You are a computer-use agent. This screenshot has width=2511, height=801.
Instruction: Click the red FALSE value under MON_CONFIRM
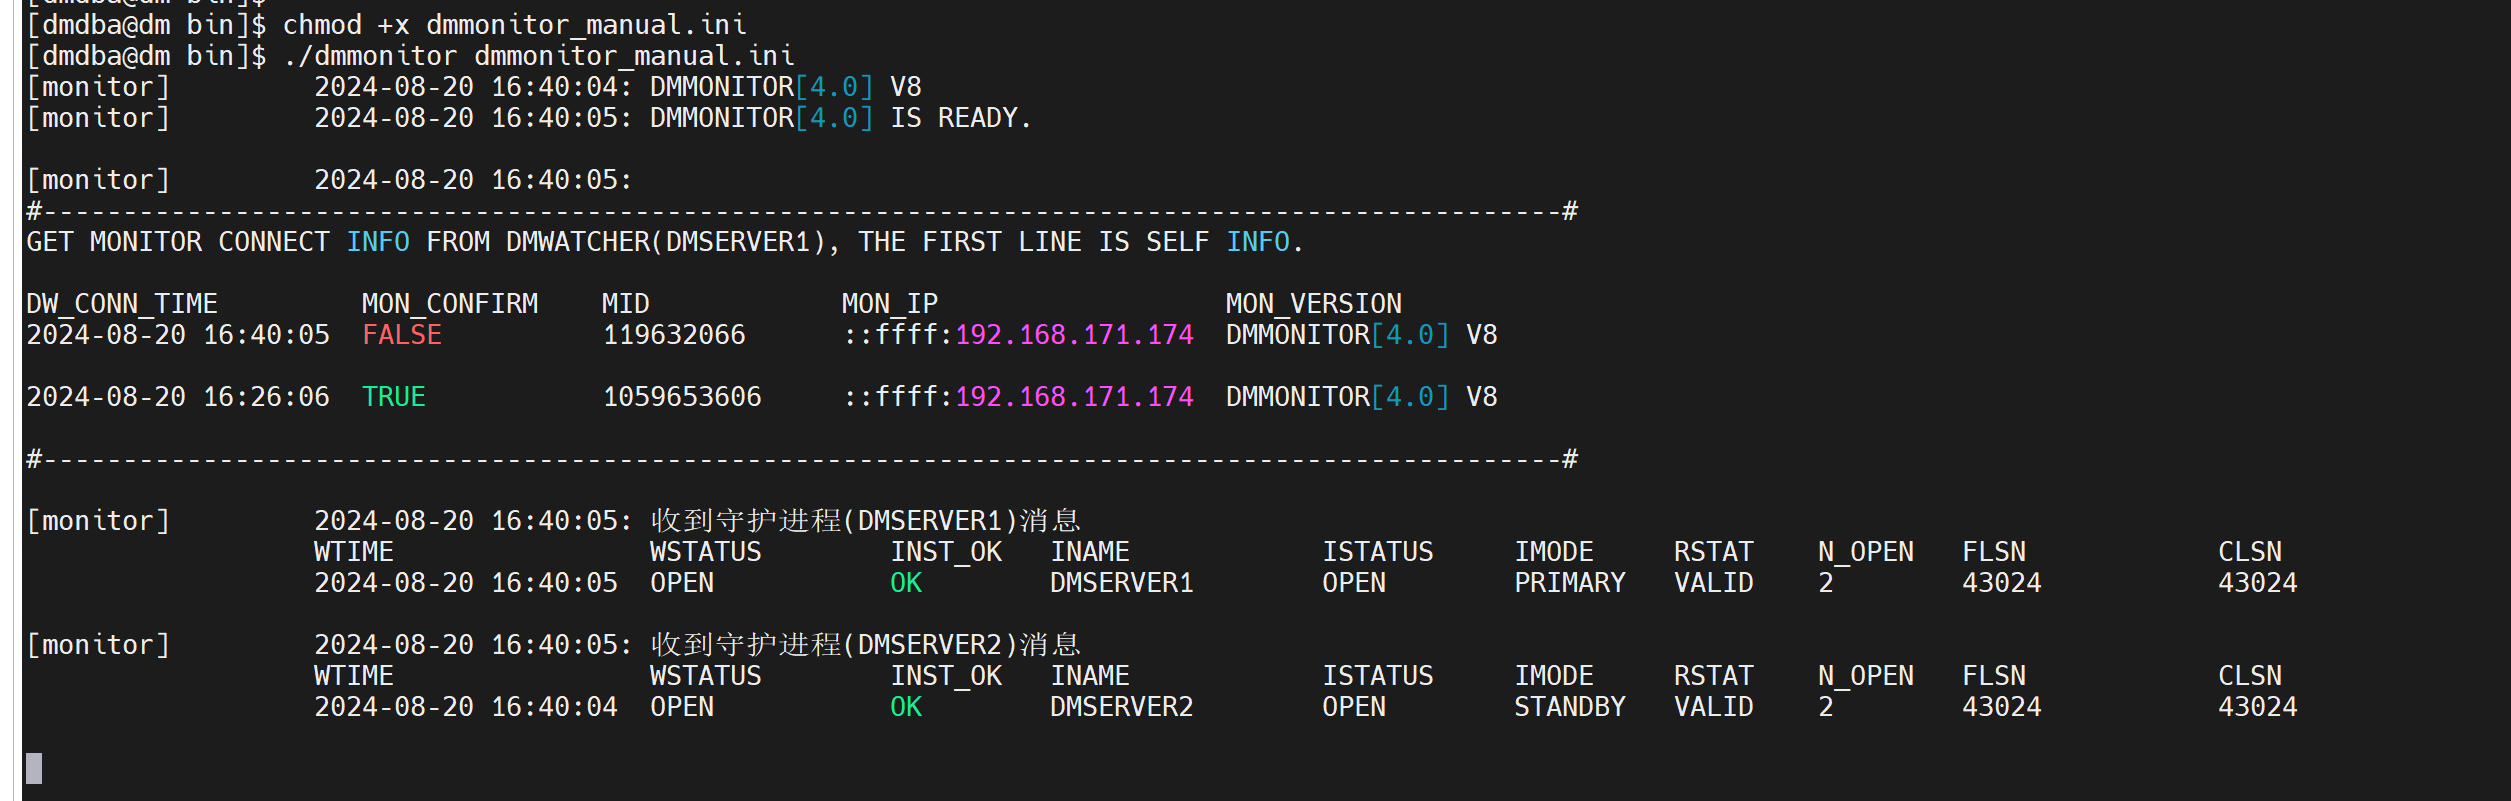pos(402,335)
